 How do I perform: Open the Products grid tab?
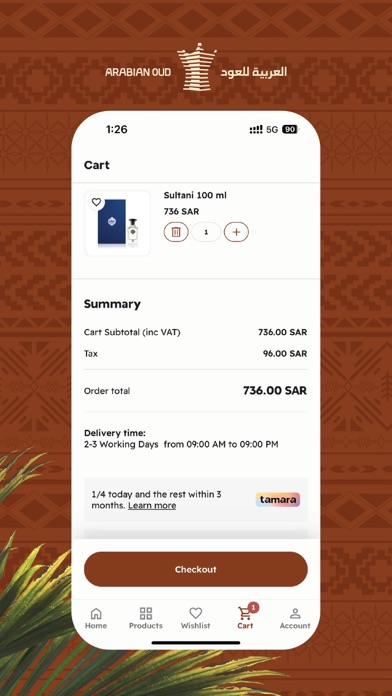(146, 618)
